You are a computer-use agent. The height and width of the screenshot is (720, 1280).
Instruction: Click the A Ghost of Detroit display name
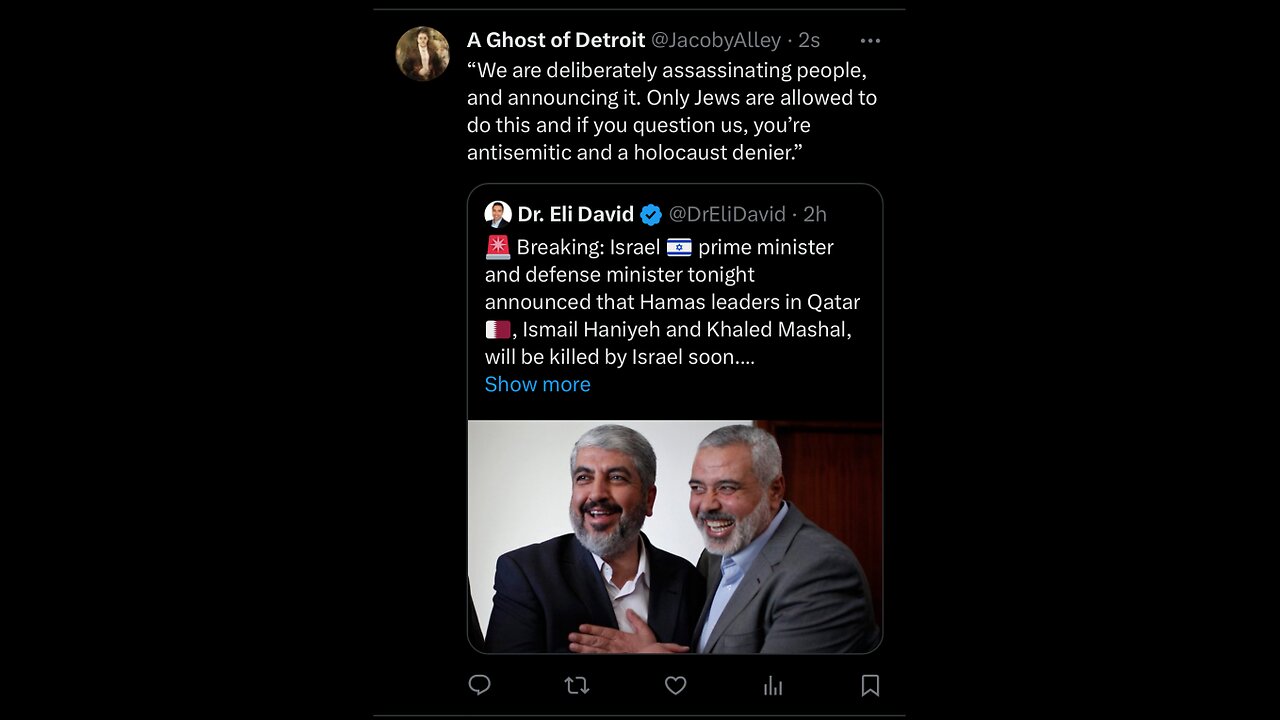pos(556,40)
